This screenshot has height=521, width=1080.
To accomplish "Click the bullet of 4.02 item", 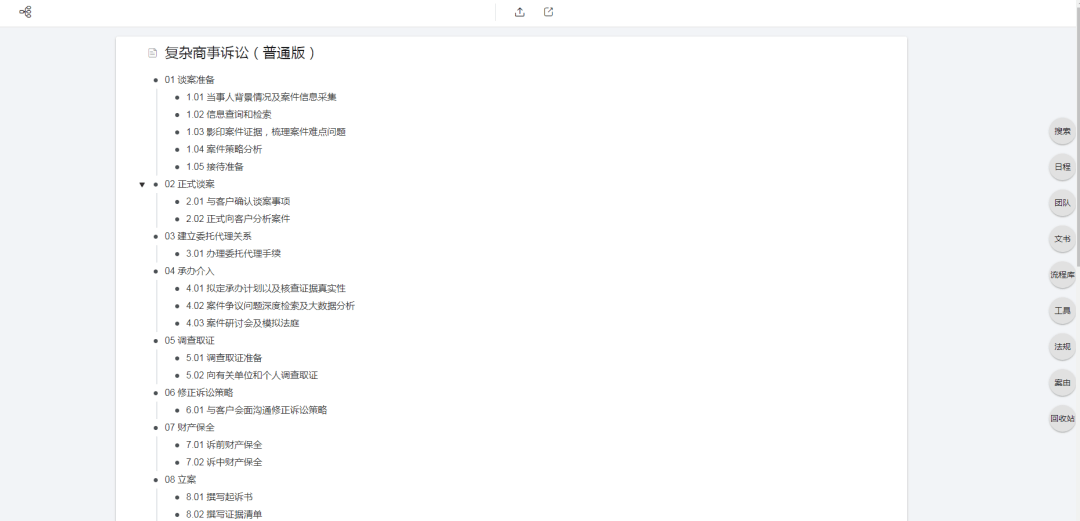I will 178,305.
